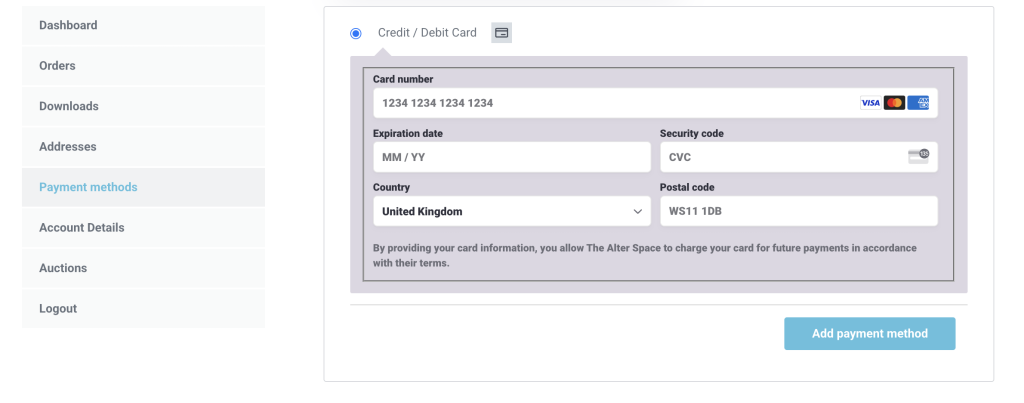
Task: Open Account Details in the sidebar
Action: [x=143, y=228]
